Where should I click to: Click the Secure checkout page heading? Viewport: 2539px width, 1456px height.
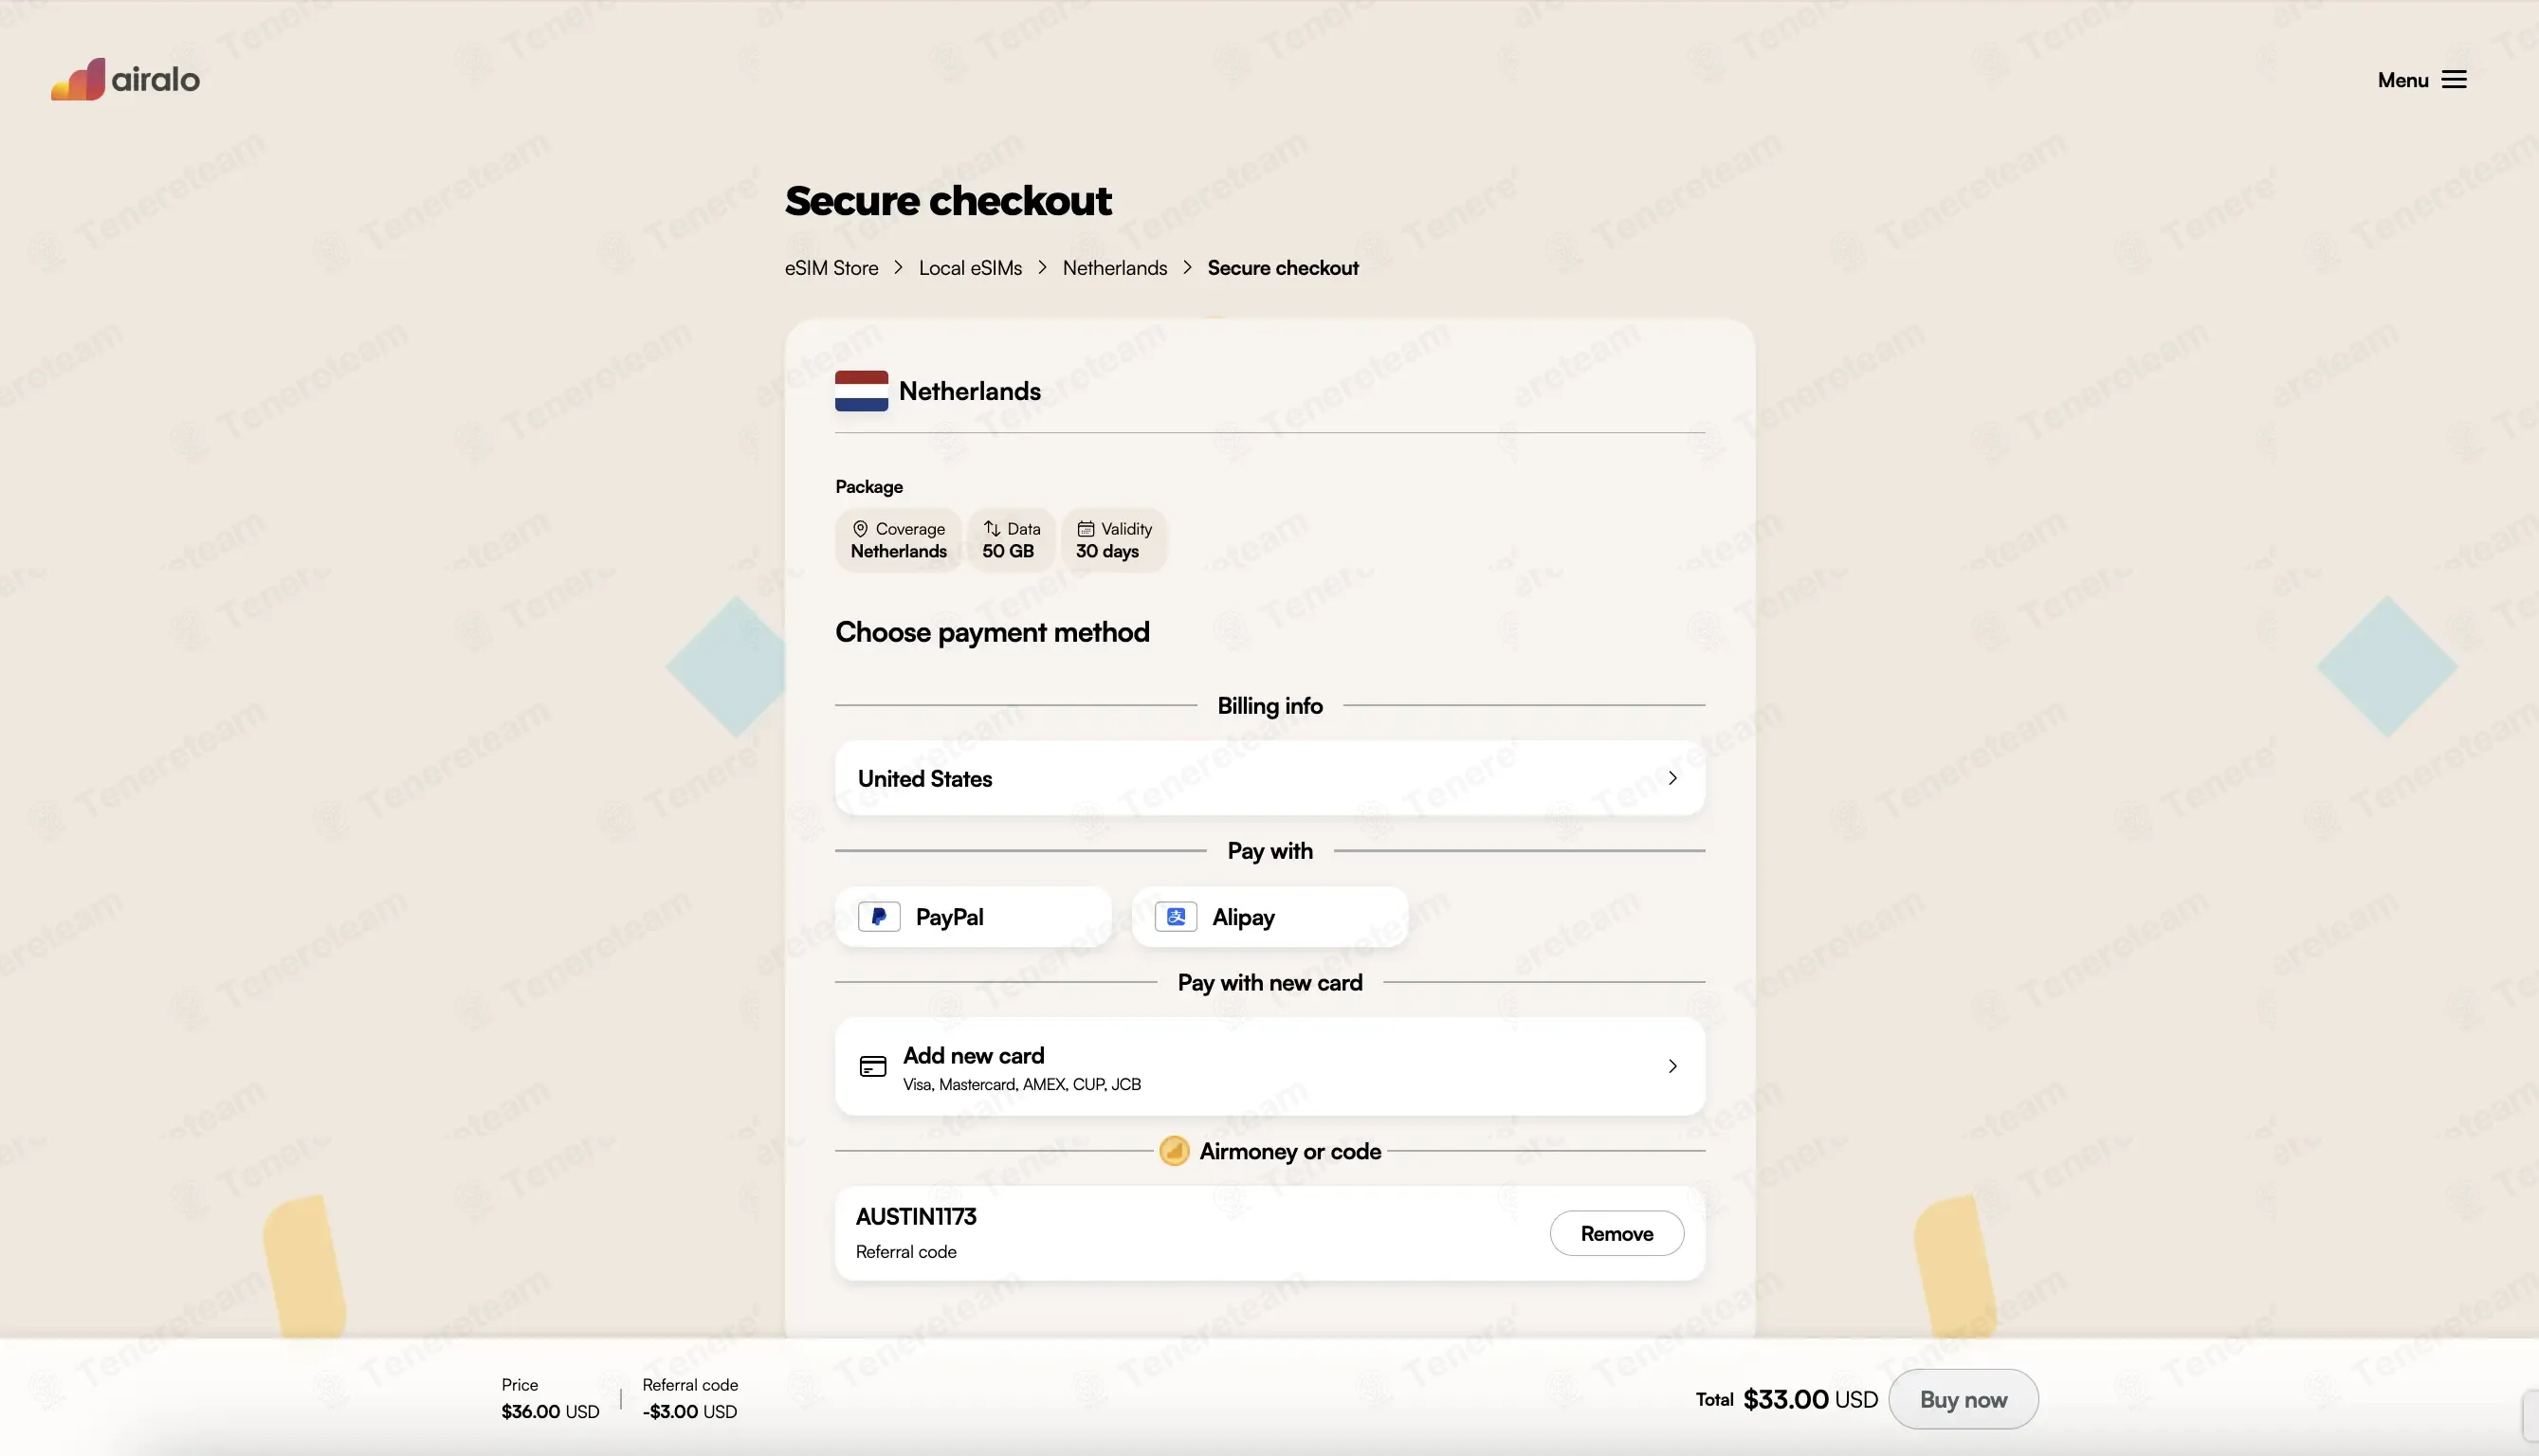(948, 201)
